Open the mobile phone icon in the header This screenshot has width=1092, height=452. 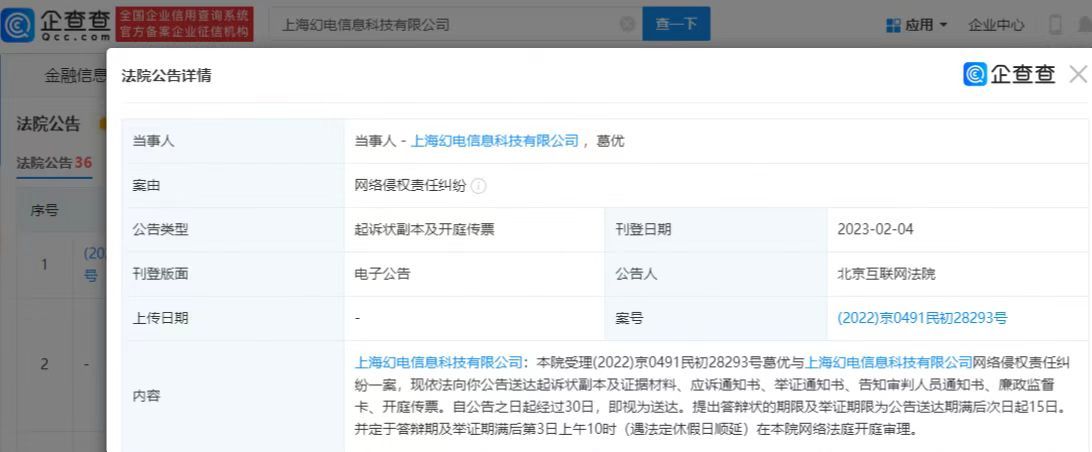[x=1055, y=25]
